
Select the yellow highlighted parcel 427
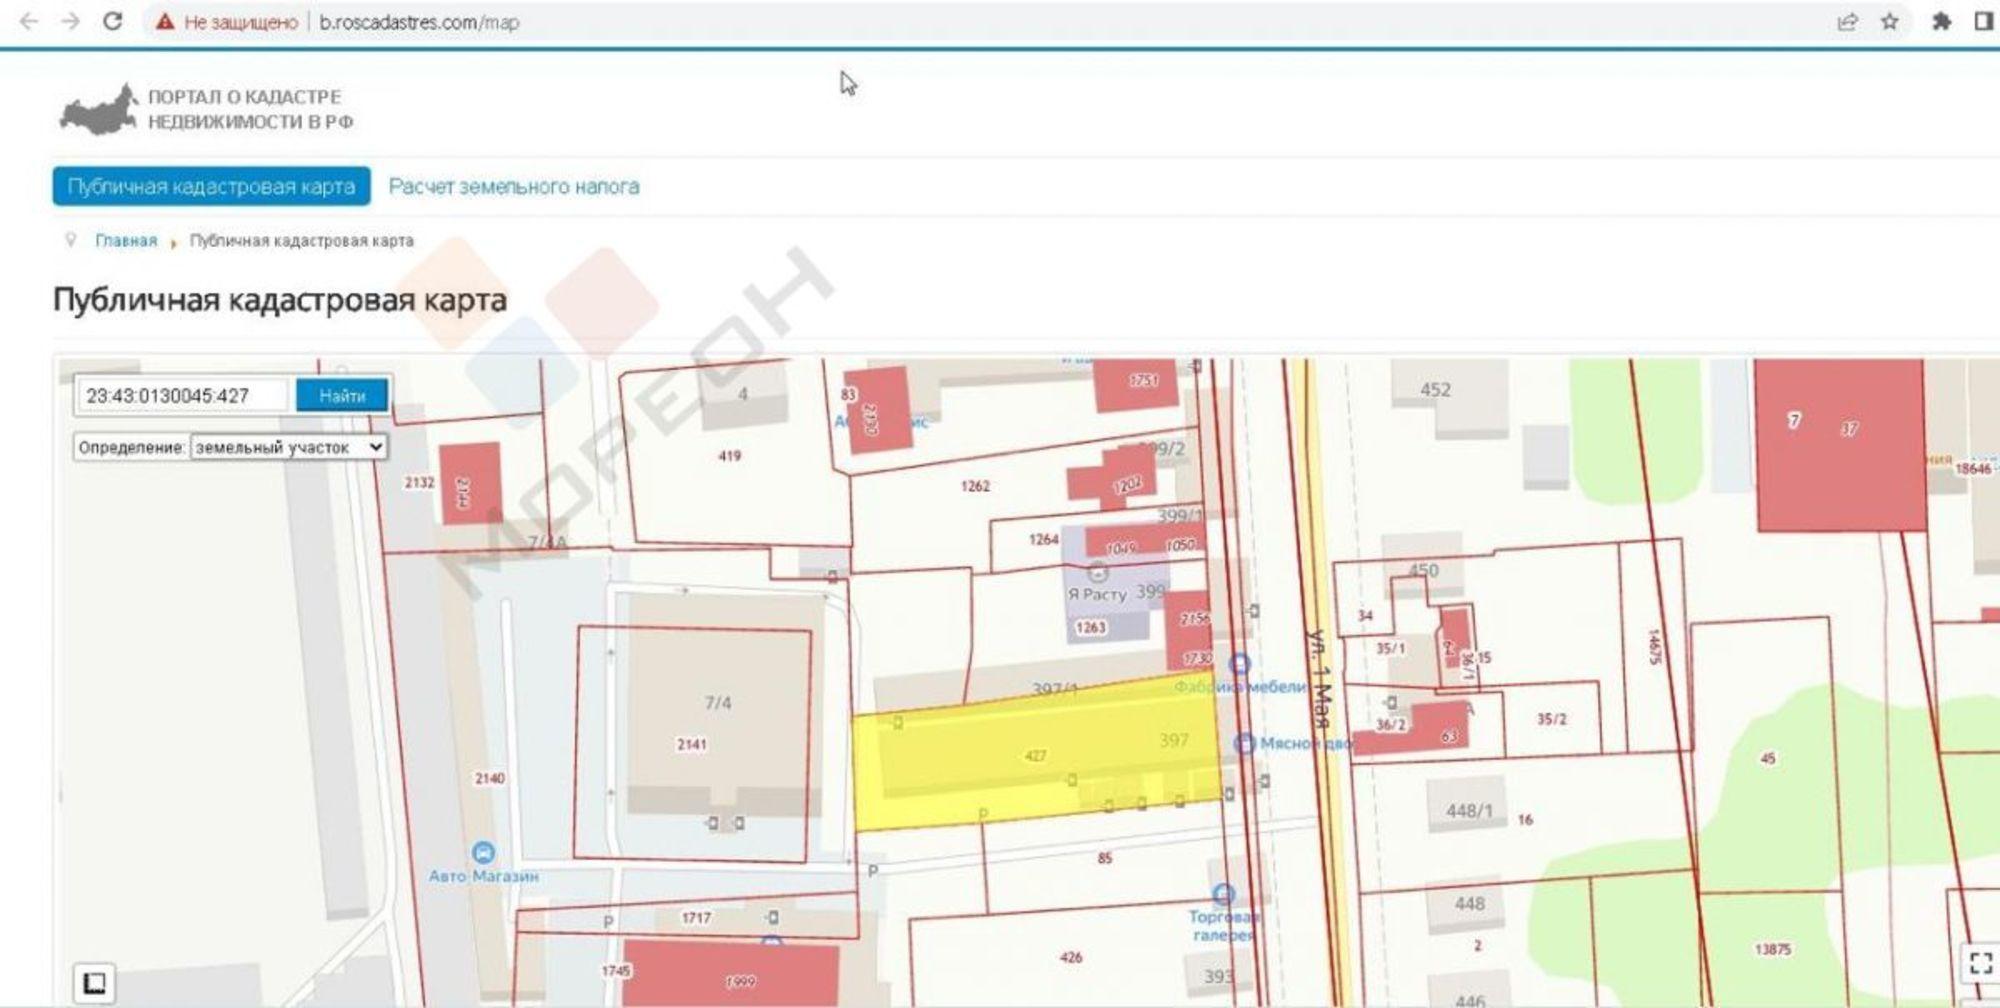[x=1000, y=760]
